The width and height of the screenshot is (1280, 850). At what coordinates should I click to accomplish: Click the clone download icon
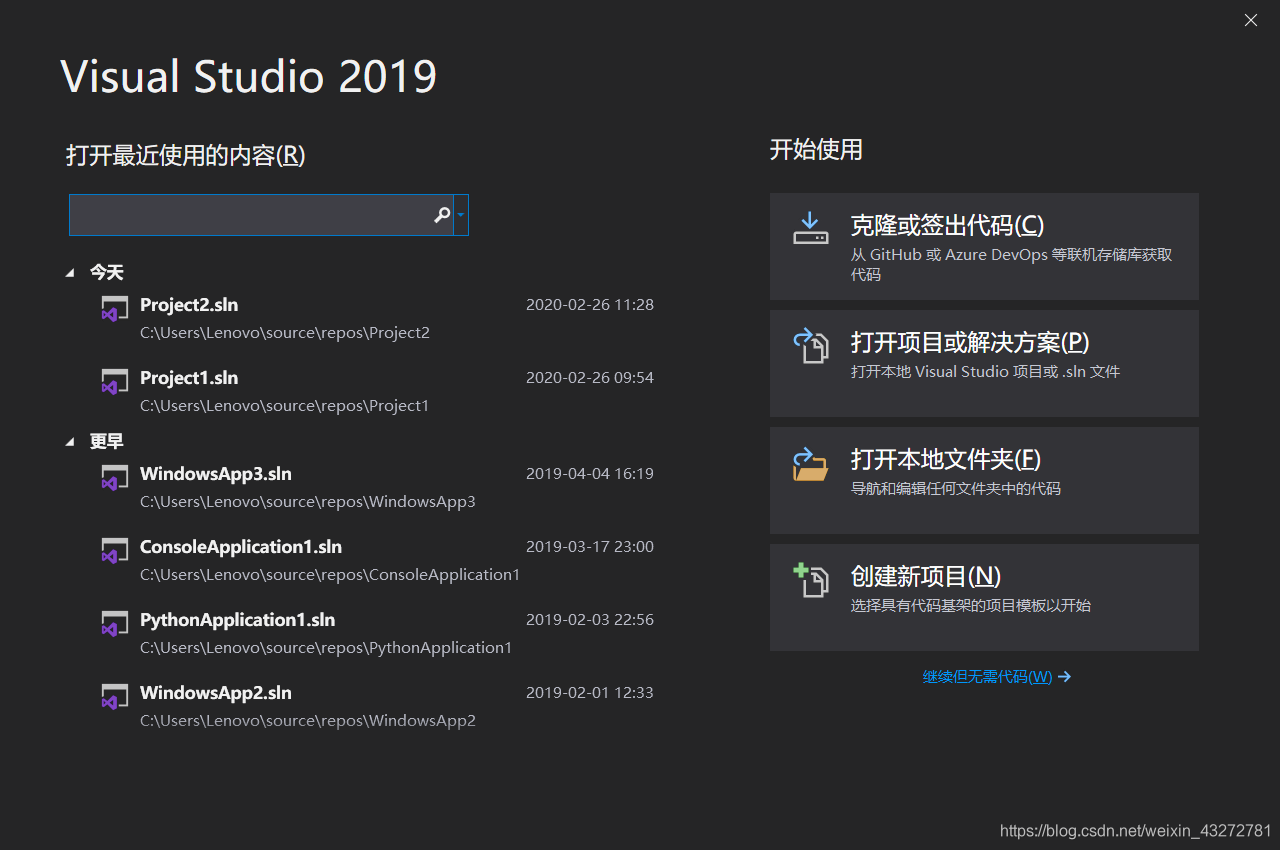pos(811,229)
